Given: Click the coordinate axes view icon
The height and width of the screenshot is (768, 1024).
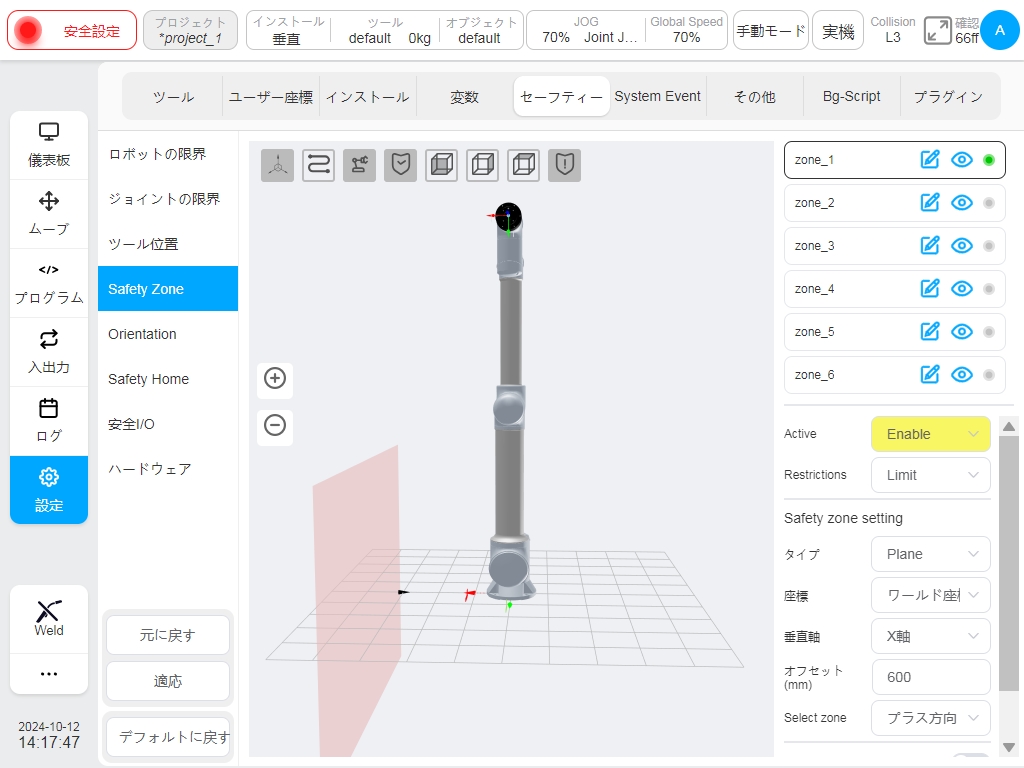Looking at the screenshot, I should 278,165.
